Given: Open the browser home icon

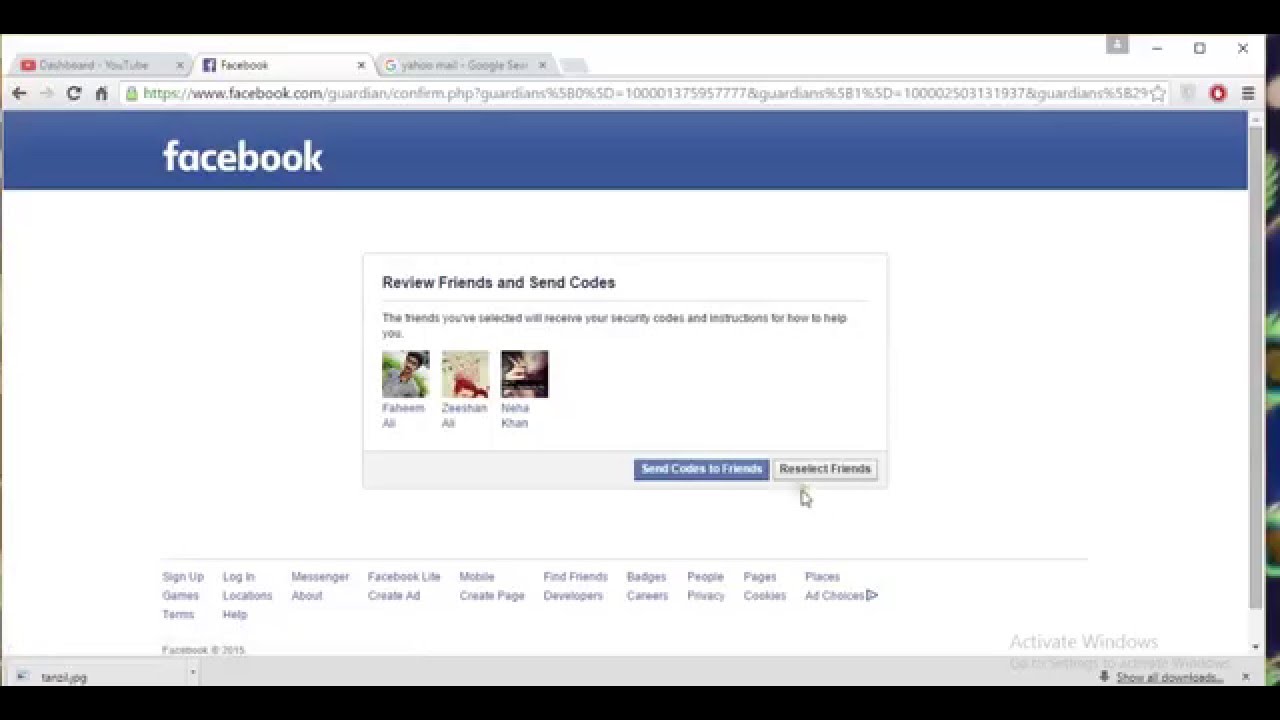Looking at the screenshot, I should pos(101,93).
